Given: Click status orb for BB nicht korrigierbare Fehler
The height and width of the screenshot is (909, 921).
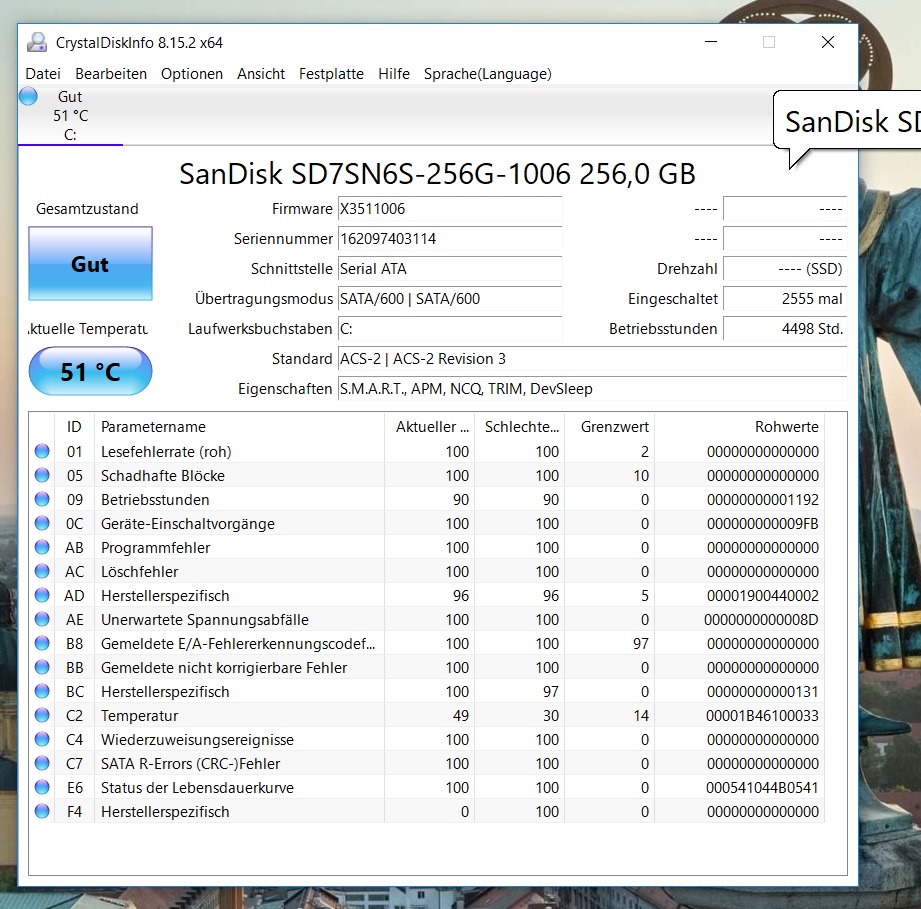Looking at the screenshot, I should (x=42, y=667).
